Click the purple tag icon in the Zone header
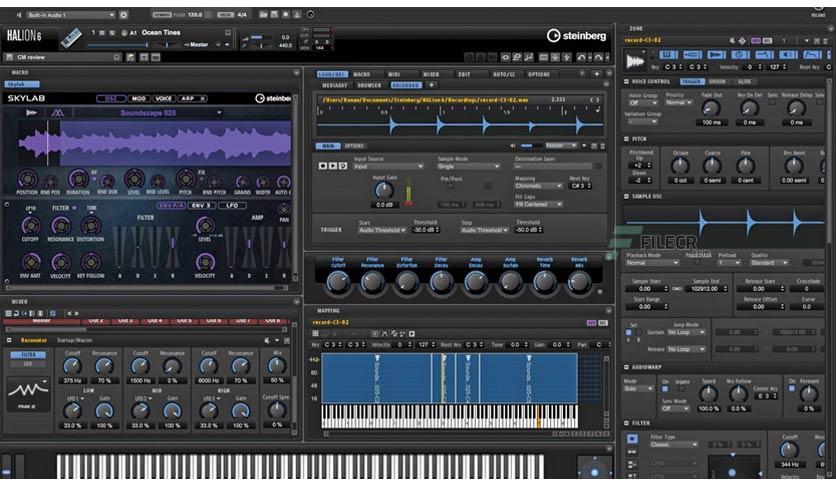 click(x=755, y=41)
